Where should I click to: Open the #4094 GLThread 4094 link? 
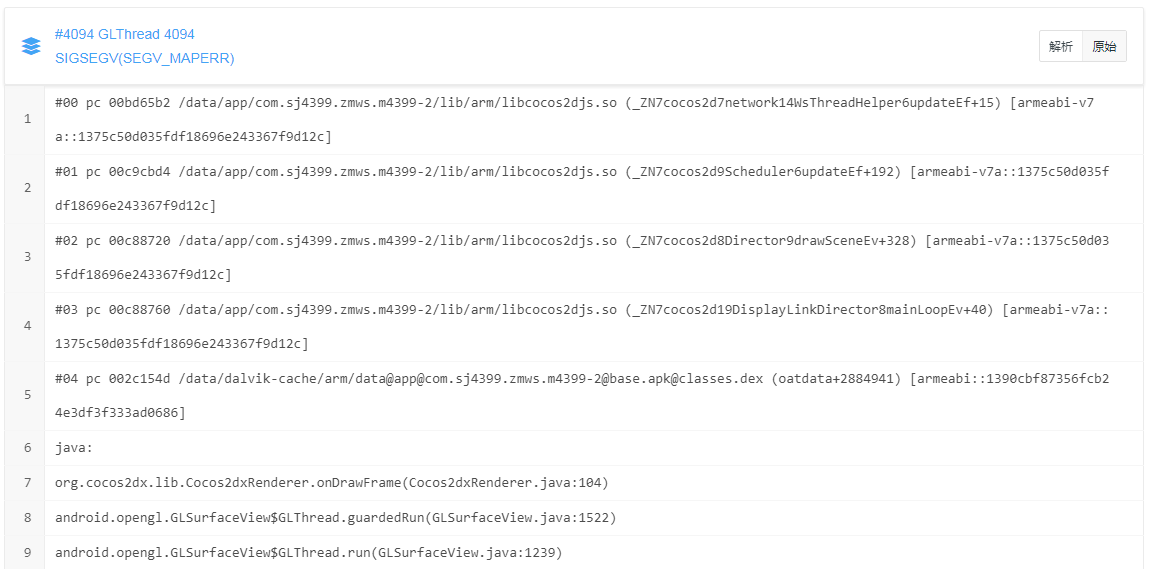125,34
